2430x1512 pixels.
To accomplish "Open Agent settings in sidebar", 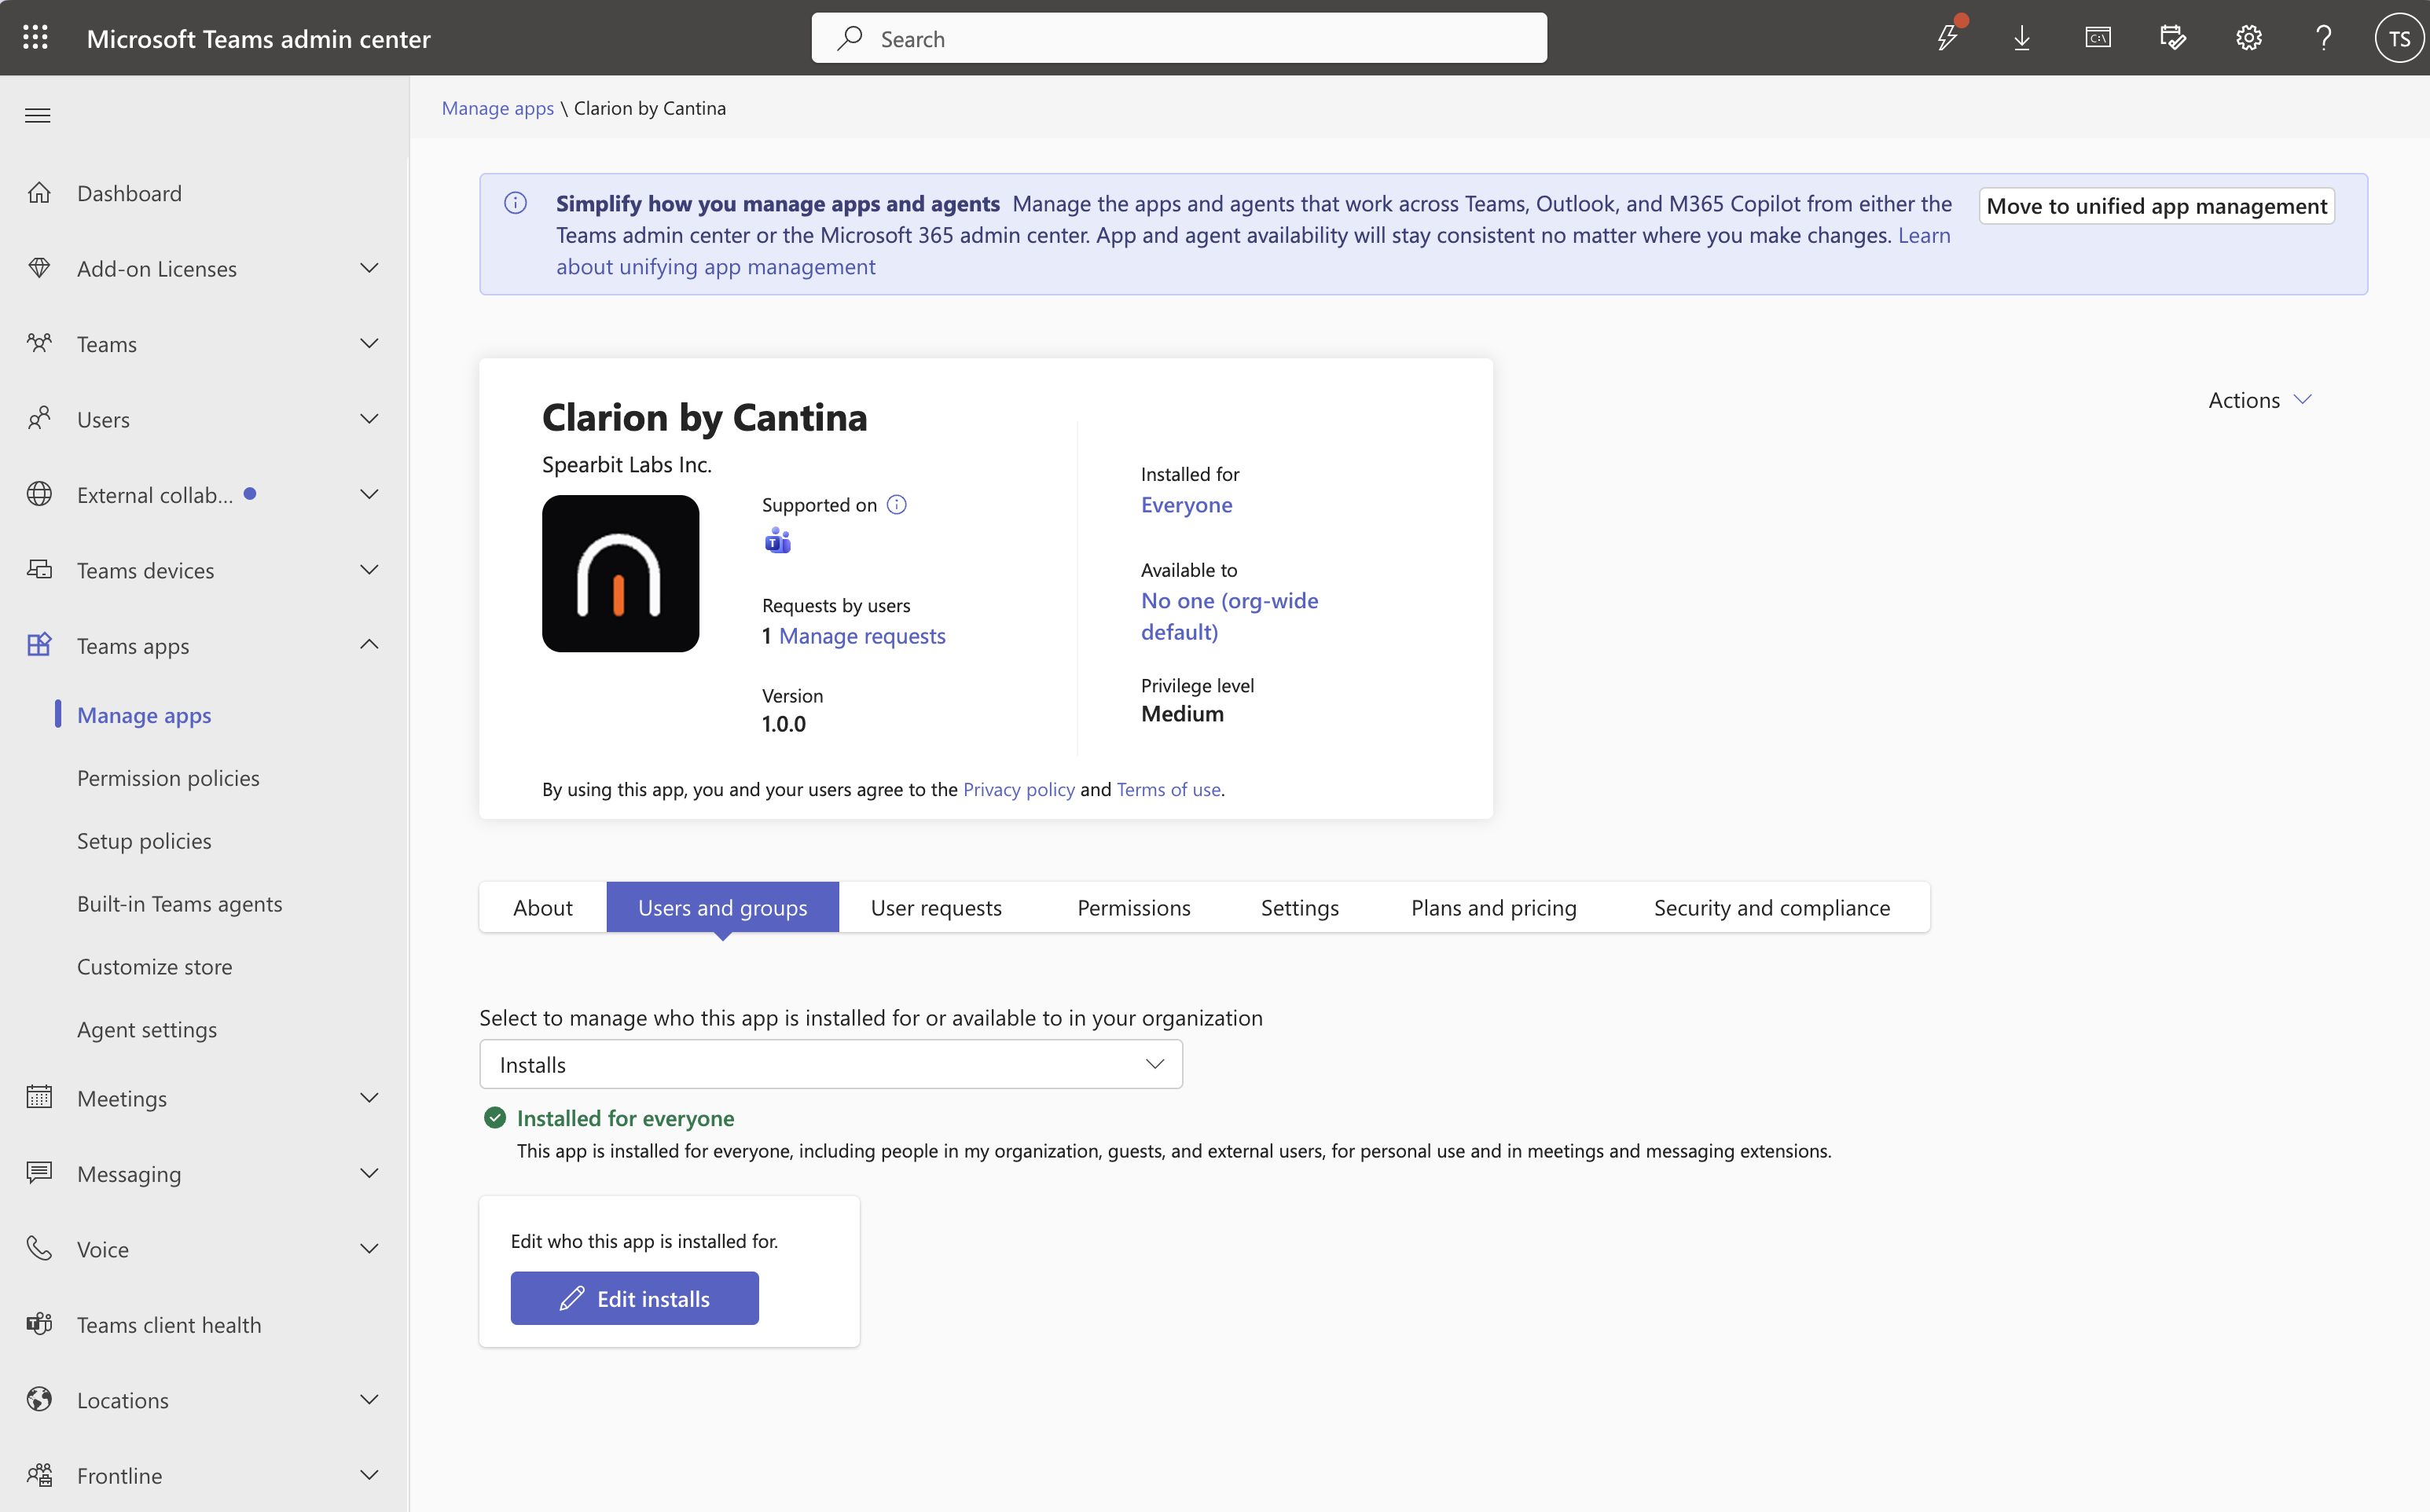I will point(147,1030).
